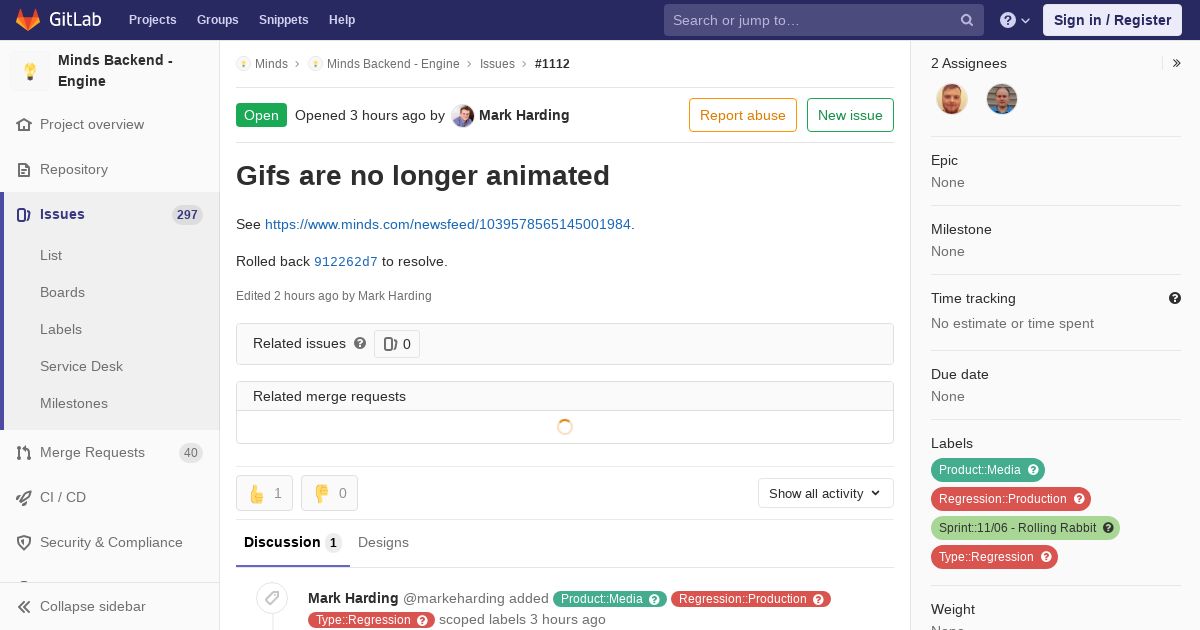Click the 40 merge requests badge
Viewport: 1200px width, 630px height.
tap(190, 453)
